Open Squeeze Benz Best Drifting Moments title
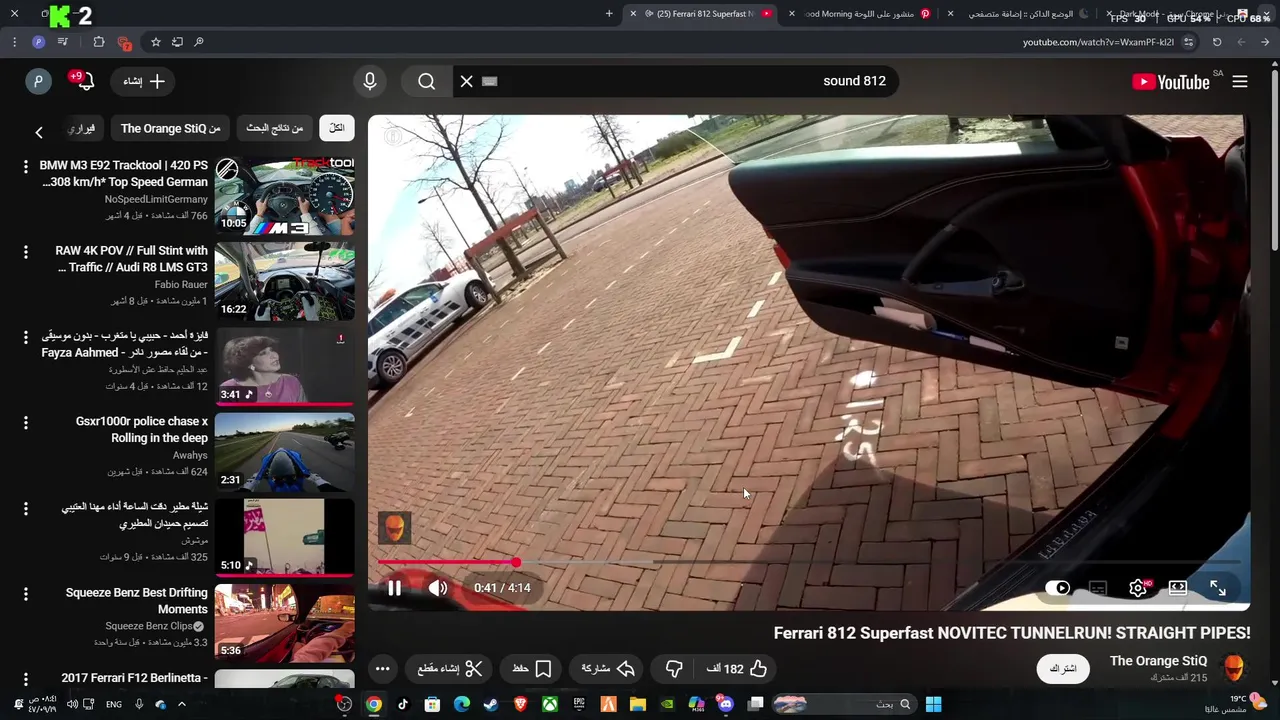Screen dimensions: 1280x720 coord(137,601)
